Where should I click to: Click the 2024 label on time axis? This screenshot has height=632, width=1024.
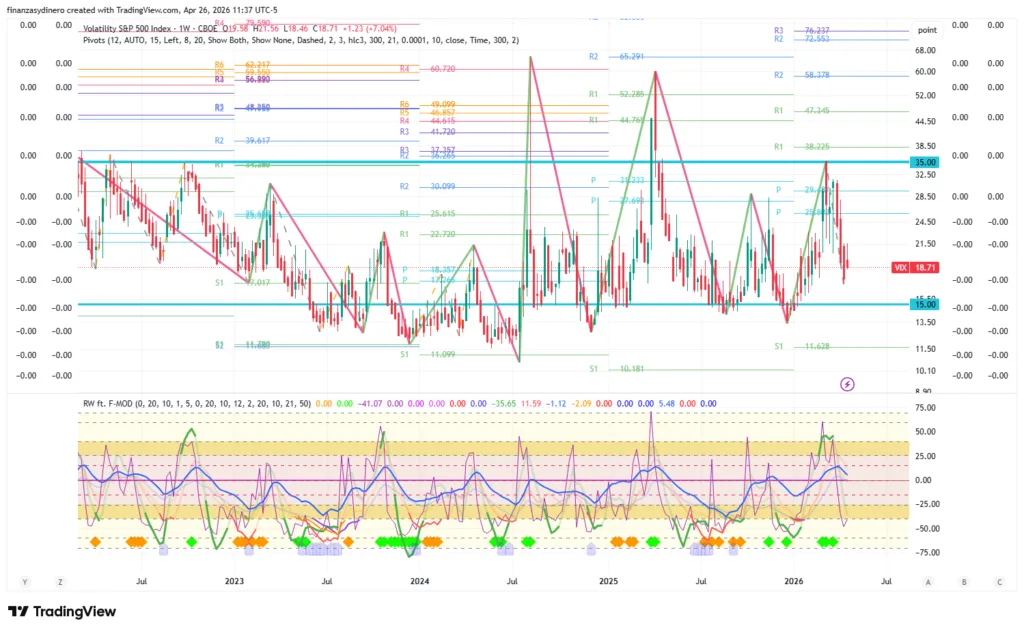(420, 580)
